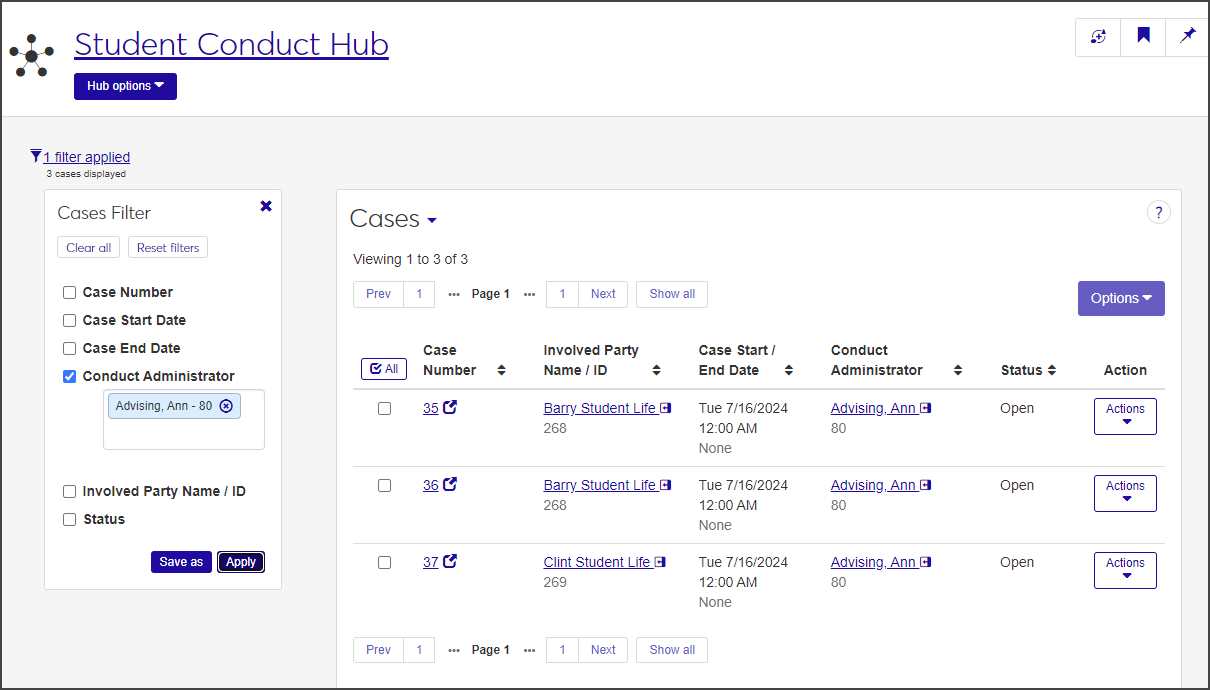This screenshot has height=690, width=1210.
Task: Click the refresh sync icon top right
Action: pos(1098,37)
